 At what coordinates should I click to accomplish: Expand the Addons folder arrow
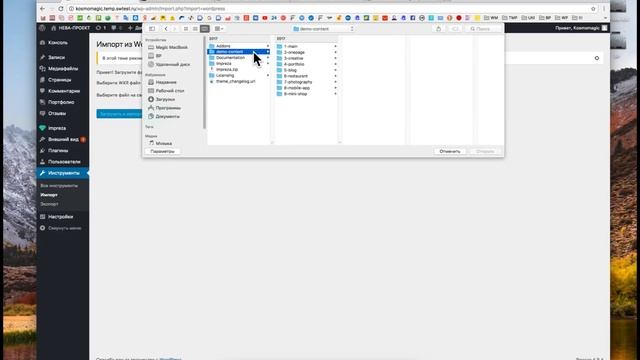tap(268, 46)
